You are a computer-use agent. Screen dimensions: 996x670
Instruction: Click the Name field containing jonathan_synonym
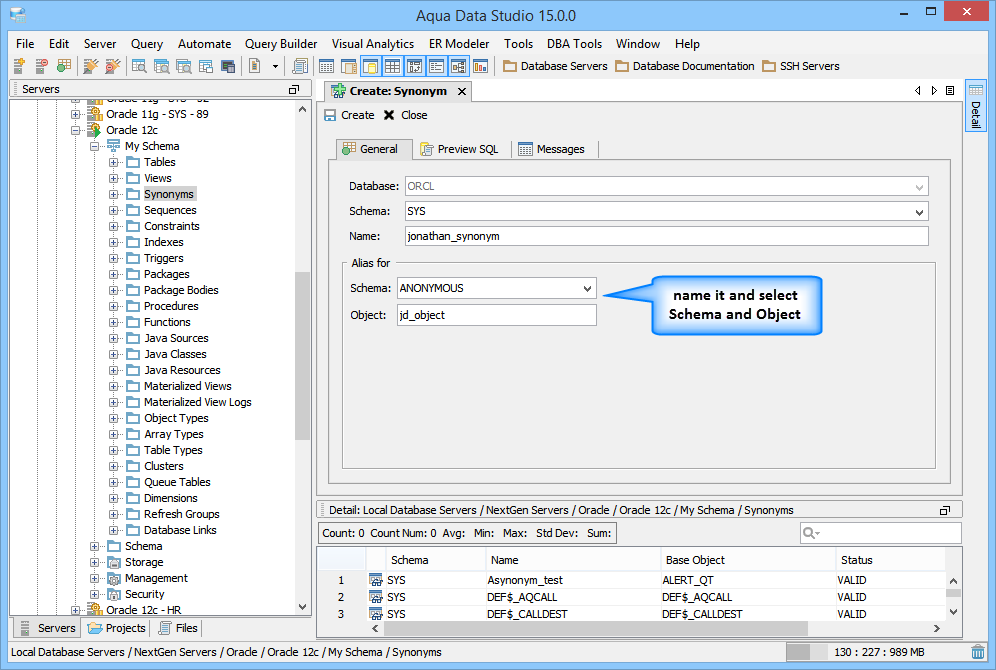[666, 236]
